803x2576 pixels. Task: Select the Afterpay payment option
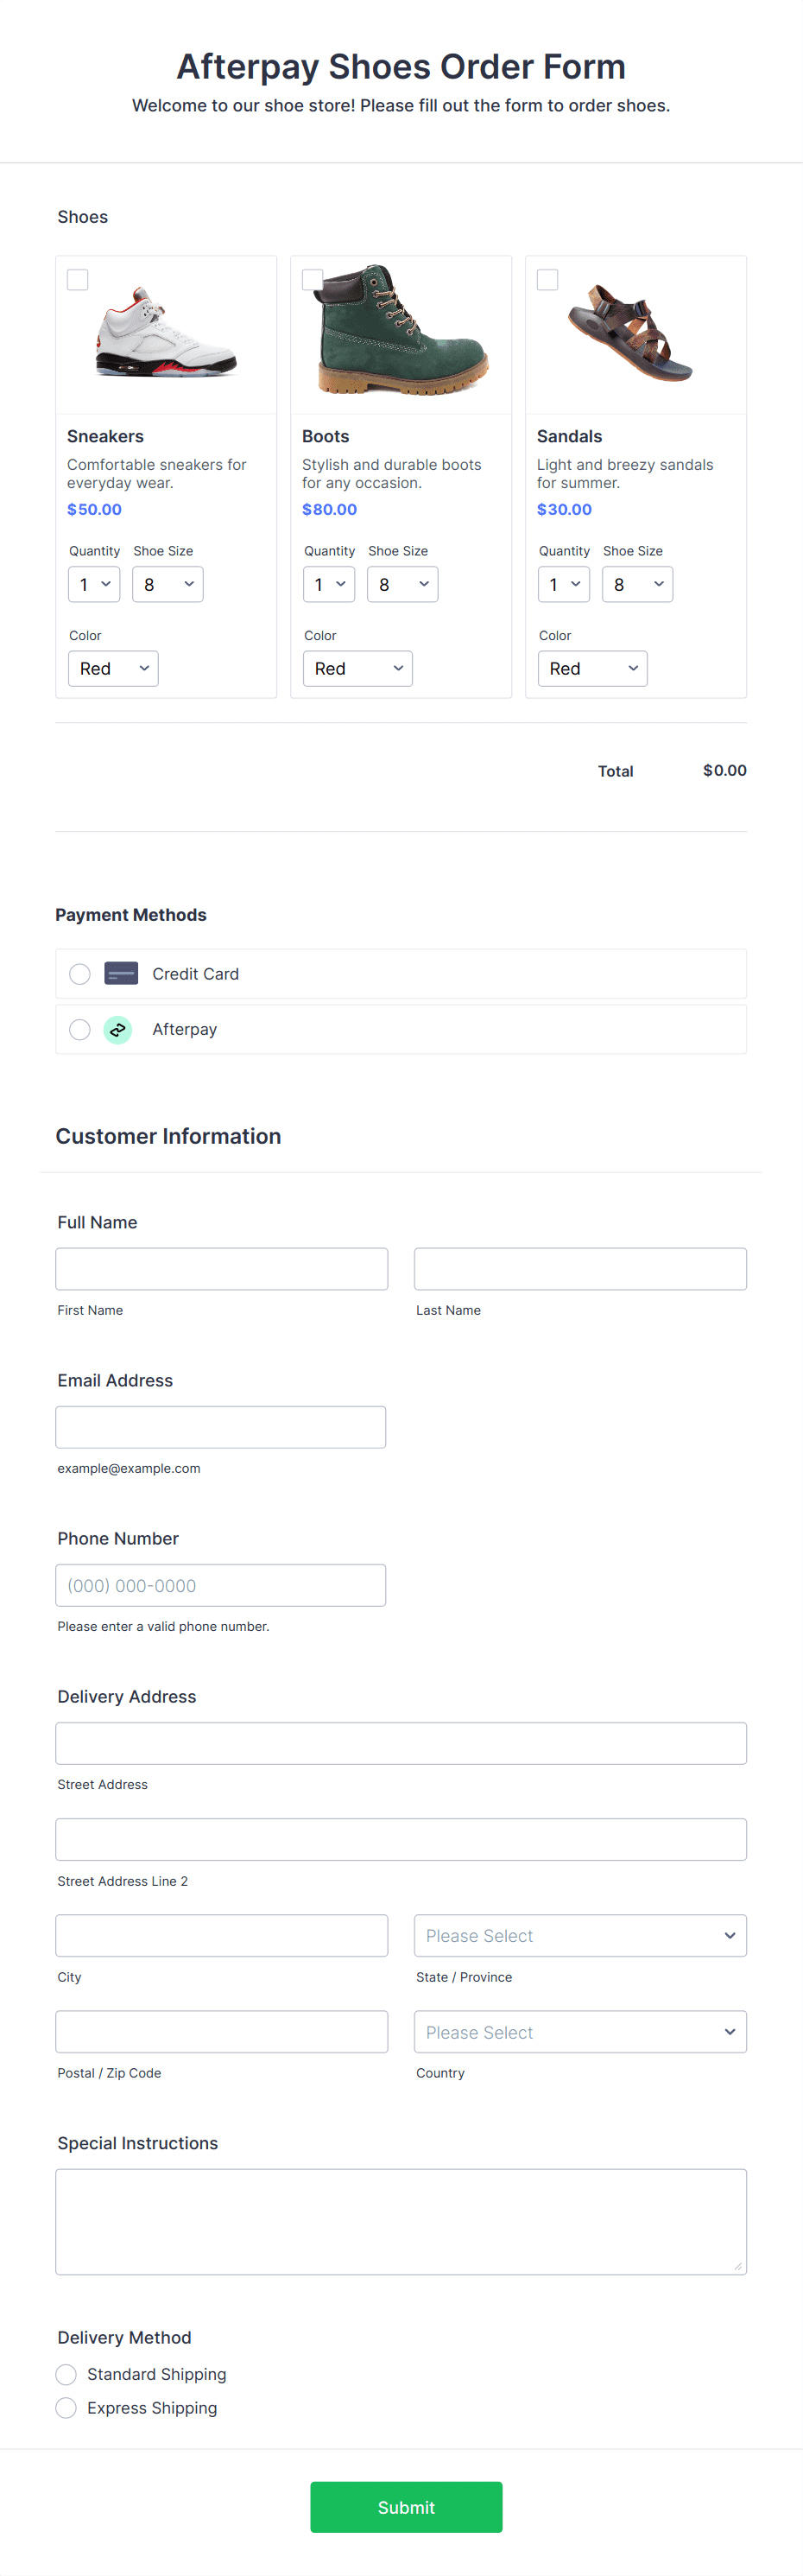coord(79,1029)
